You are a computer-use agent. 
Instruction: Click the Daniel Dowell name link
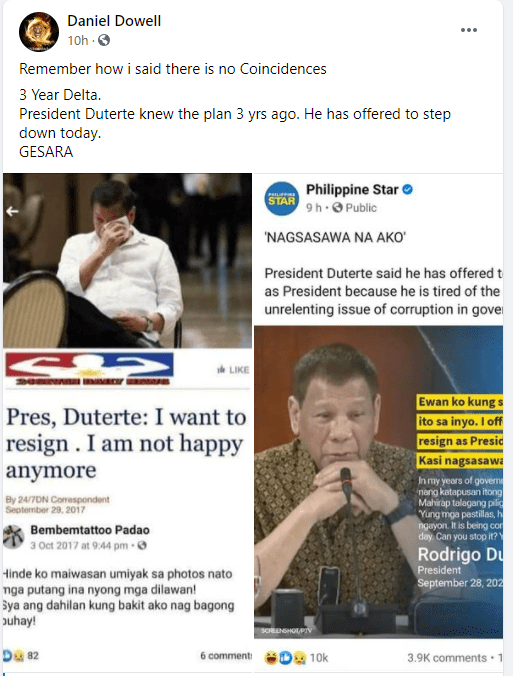pyautogui.click(x=114, y=21)
